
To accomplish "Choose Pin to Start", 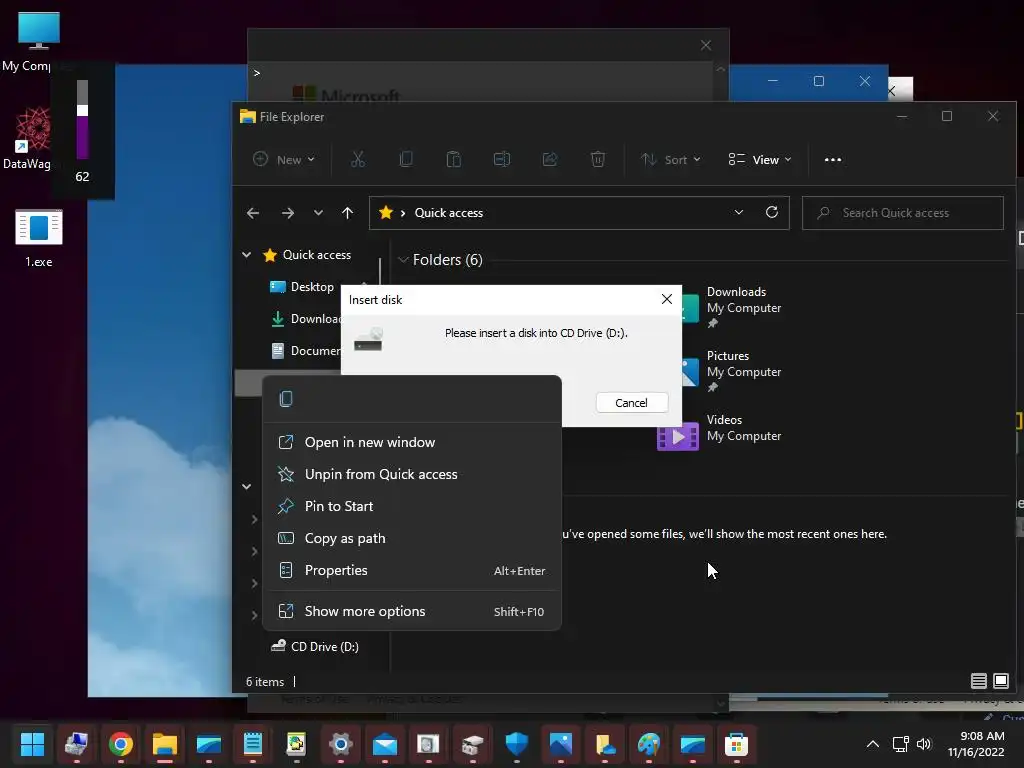I will (x=412, y=506).
